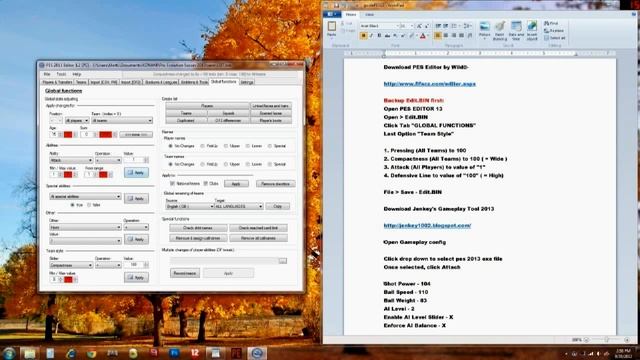Screen dimensions: 640x360
Task: Open the Team style Operation dropdown
Action: click(x=108, y=265)
